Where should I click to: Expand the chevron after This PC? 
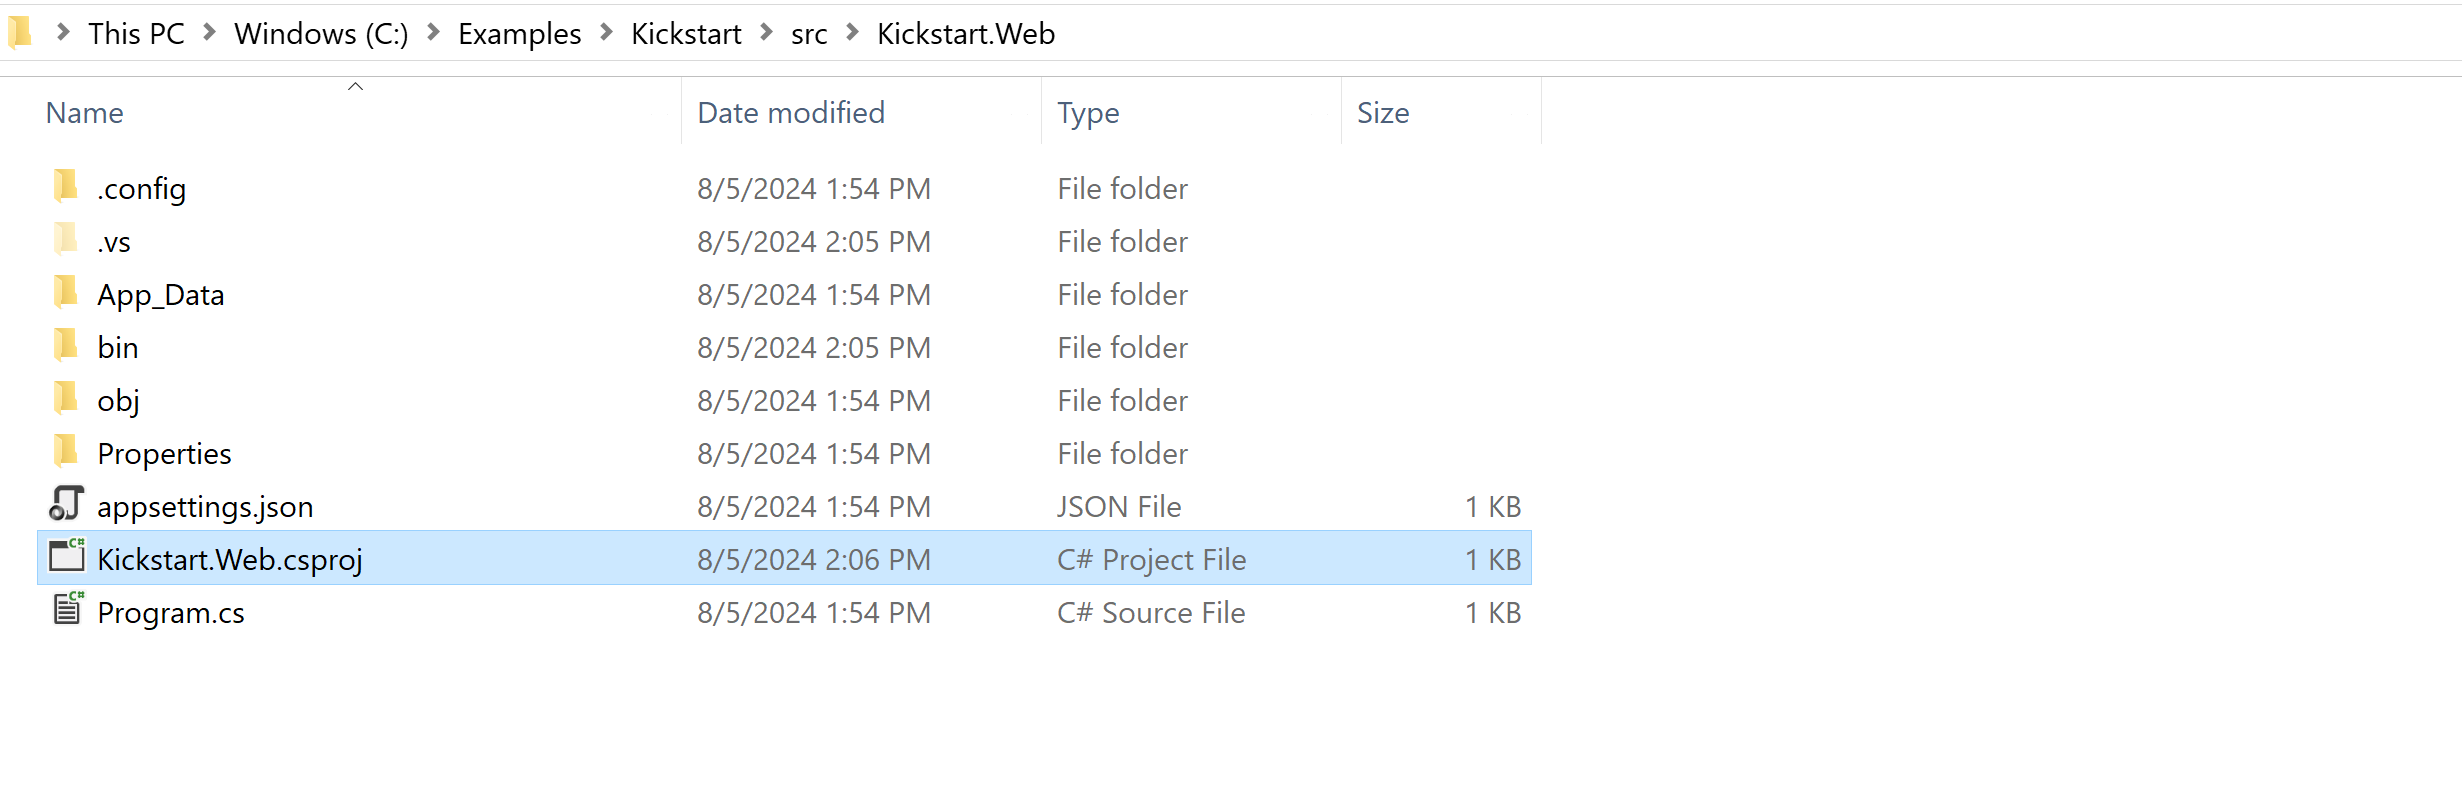pyautogui.click(x=210, y=33)
